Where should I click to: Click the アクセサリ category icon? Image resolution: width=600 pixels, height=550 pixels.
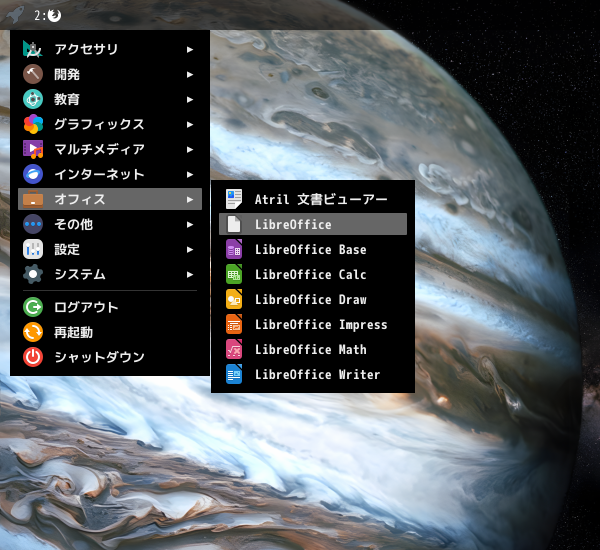point(33,49)
